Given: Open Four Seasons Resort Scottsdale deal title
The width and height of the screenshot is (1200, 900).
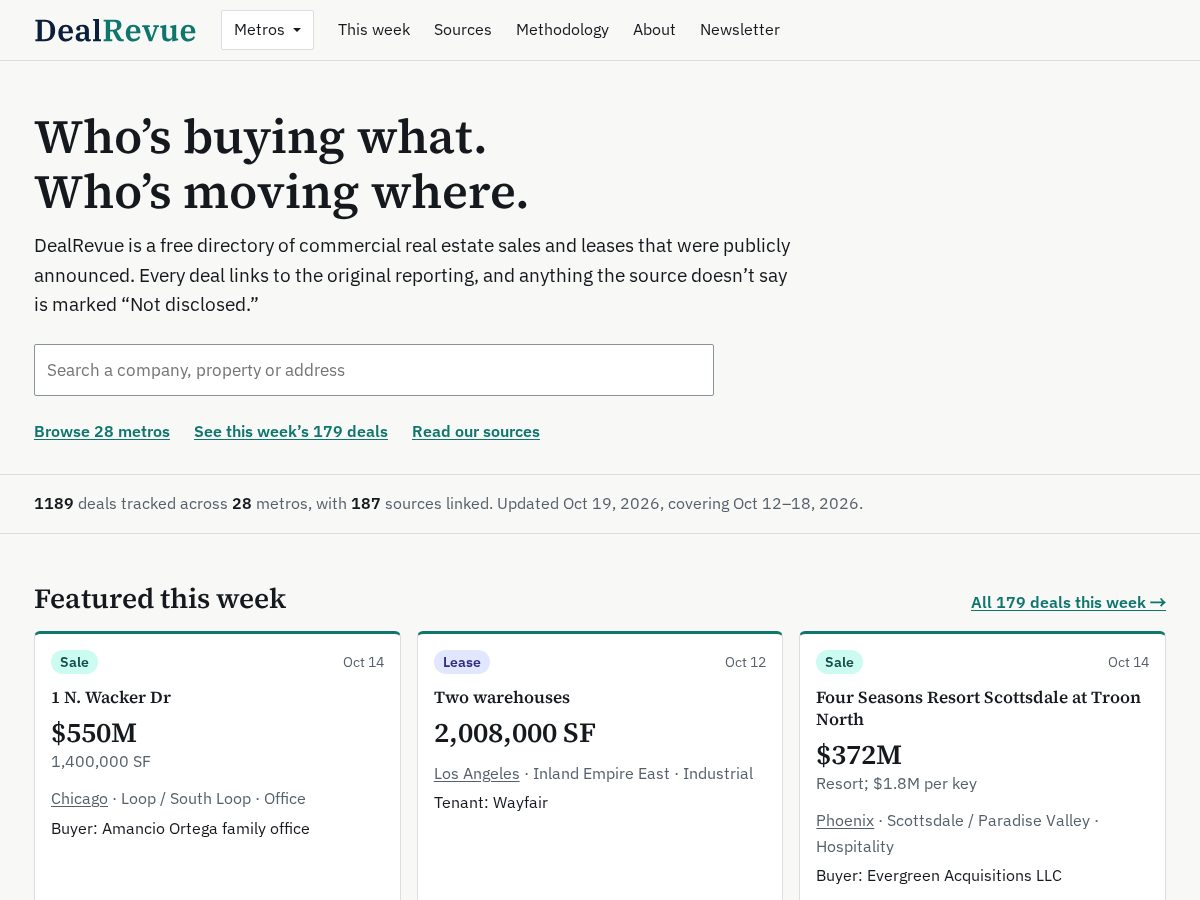Looking at the screenshot, I should tap(978, 708).
